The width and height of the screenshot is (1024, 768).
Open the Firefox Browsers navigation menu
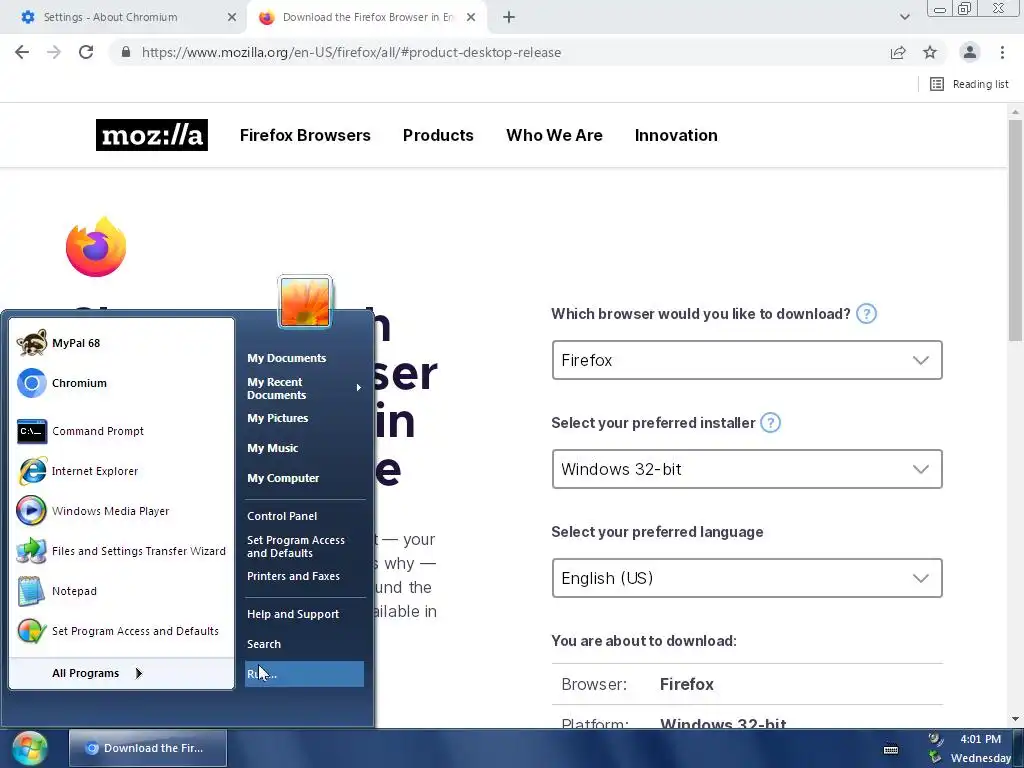tap(305, 135)
